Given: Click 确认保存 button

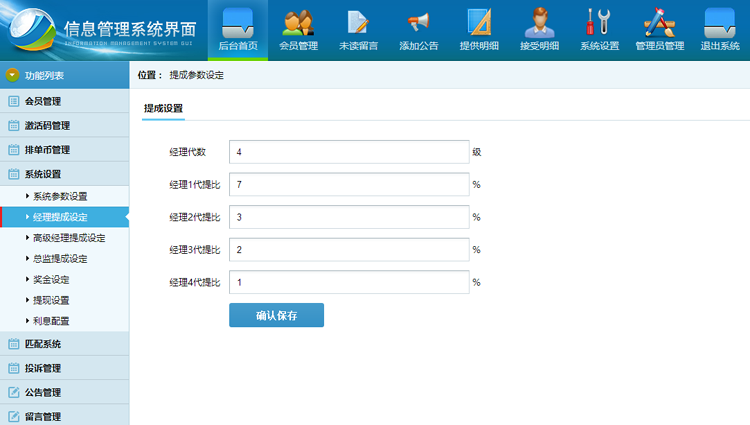Looking at the screenshot, I should [276, 315].
